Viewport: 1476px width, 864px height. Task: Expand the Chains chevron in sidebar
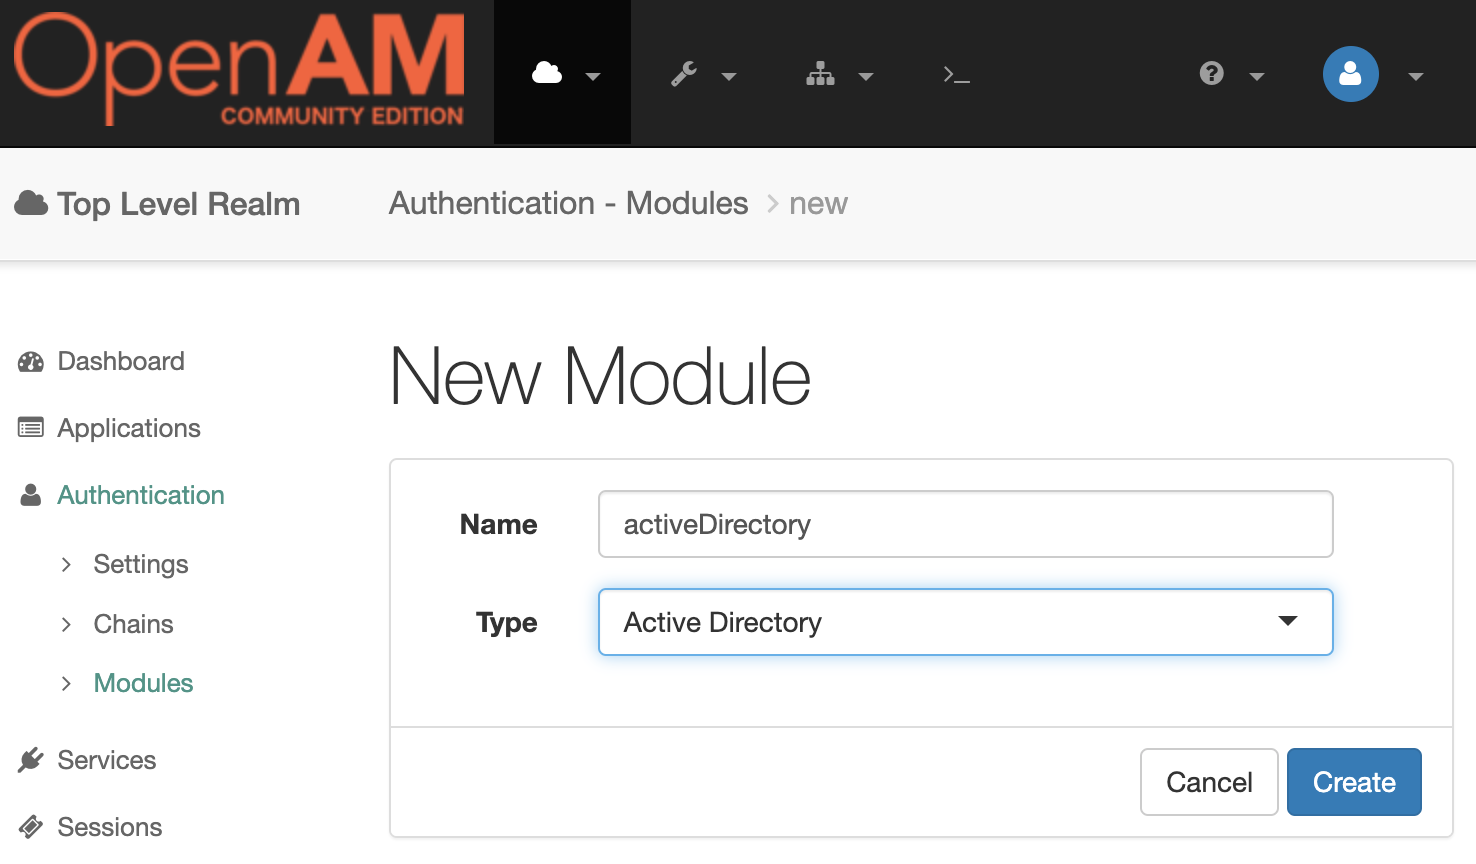66,625
